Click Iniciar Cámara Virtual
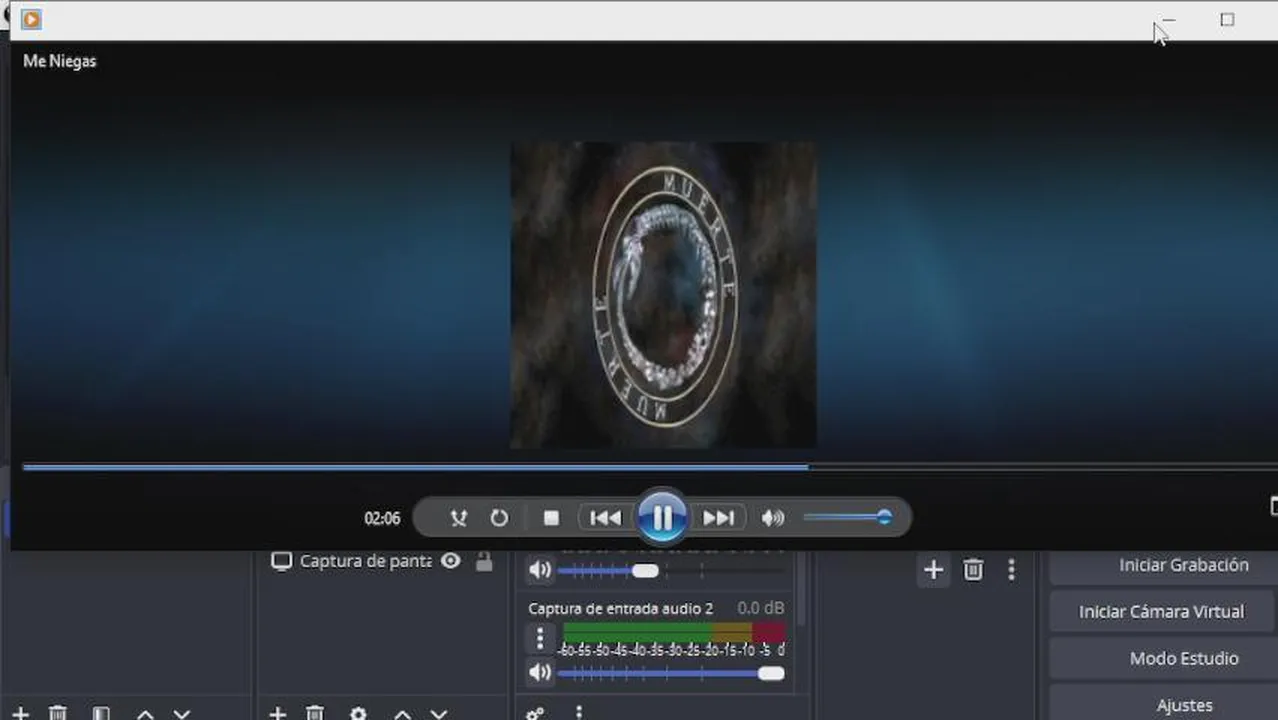The height and width of the screenshot is (720, 1278). pos(1163,611)
